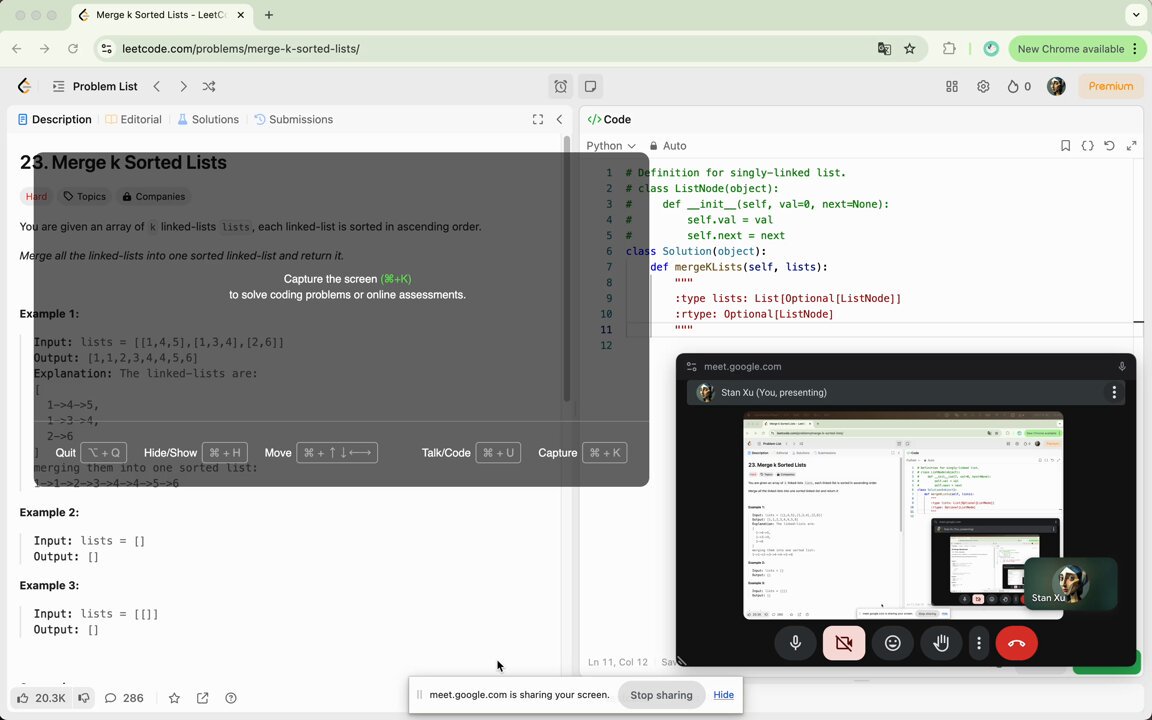Open the notes icon beside timer

click(590, 87)
